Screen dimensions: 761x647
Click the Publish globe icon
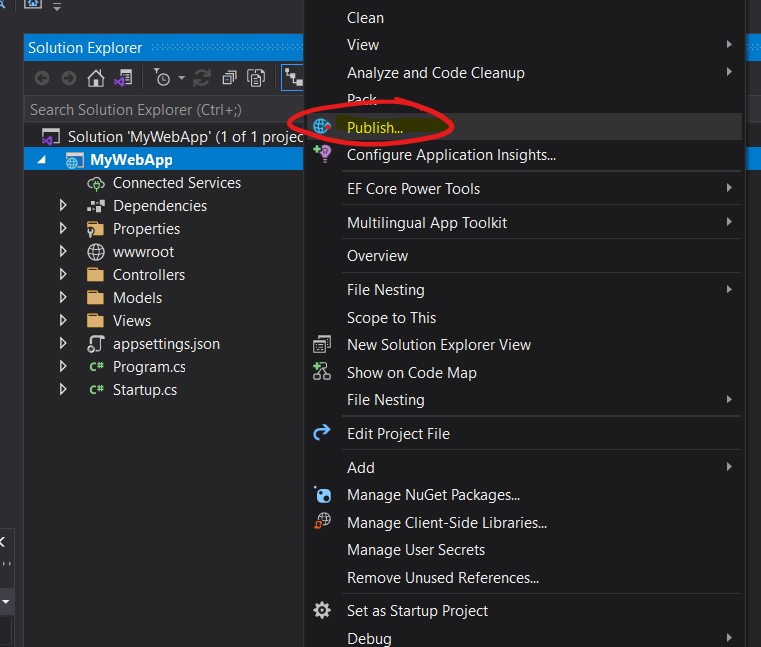pyautogui.click(x=321, y=126)
